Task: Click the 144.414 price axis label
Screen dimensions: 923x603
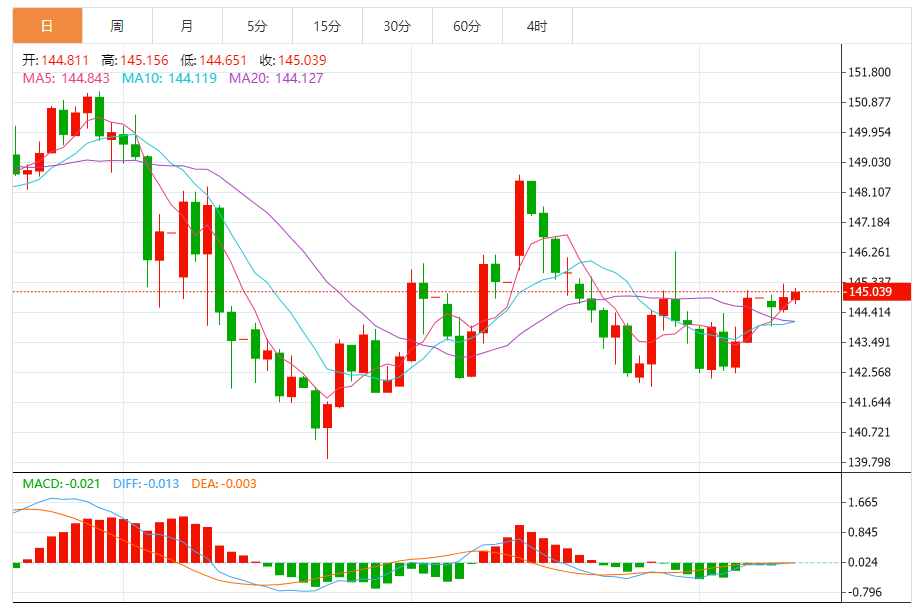Action: pos(869,313)
